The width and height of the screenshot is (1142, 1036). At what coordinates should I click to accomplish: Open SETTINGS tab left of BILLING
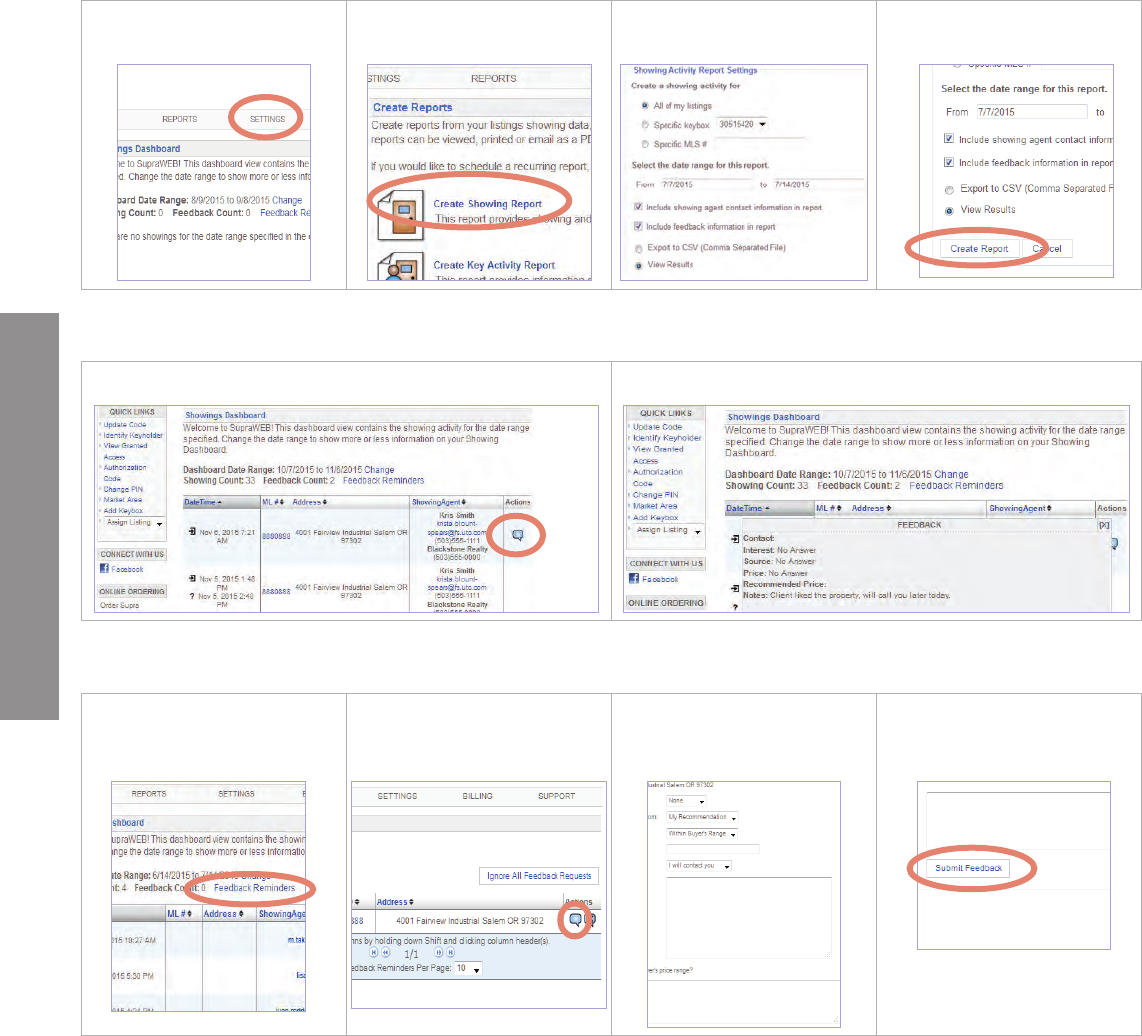[x=397, y=796]
